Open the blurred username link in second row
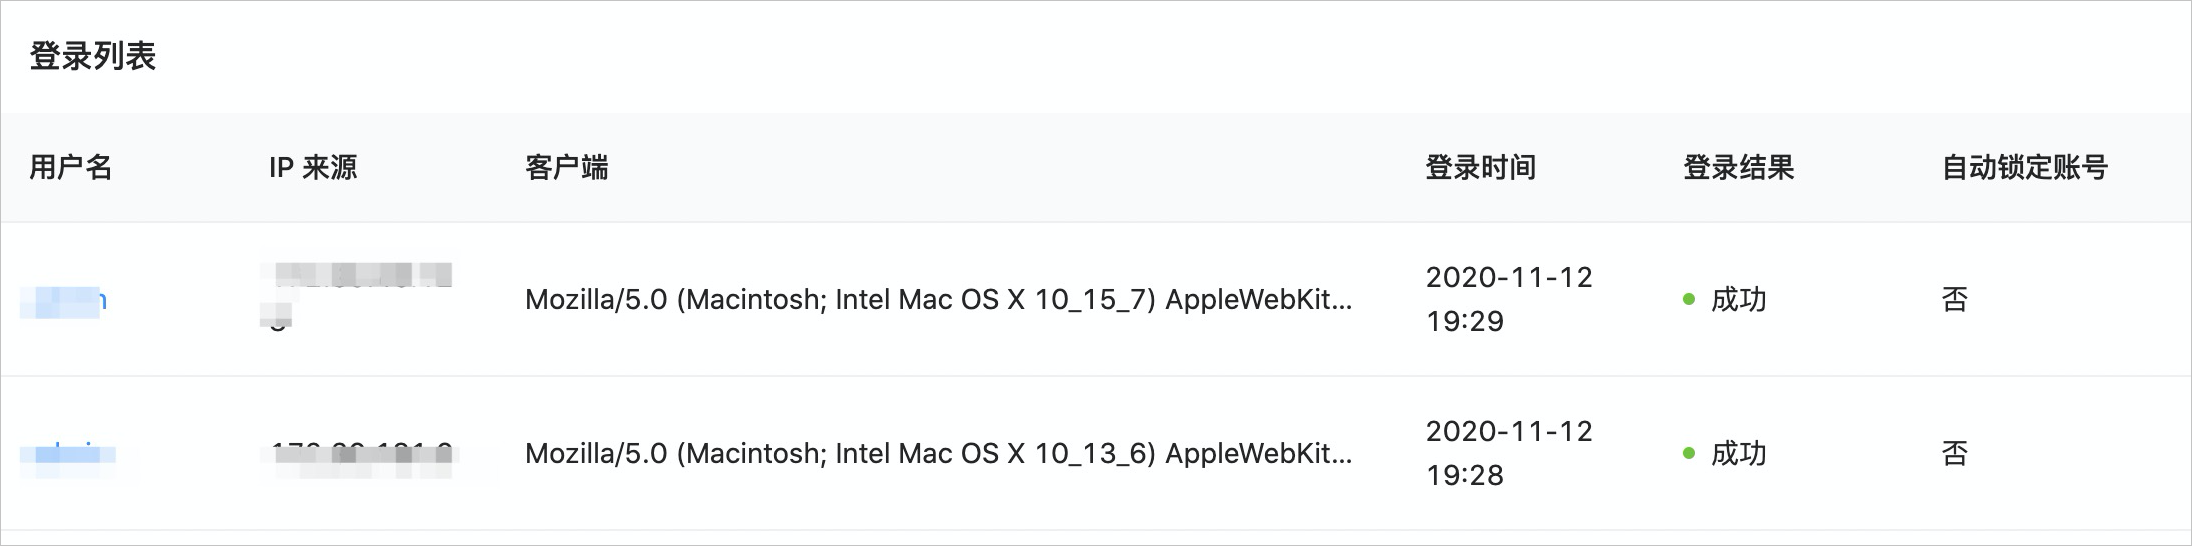The width and height of the screenshot is (2192, 546). tap(68, 454)
